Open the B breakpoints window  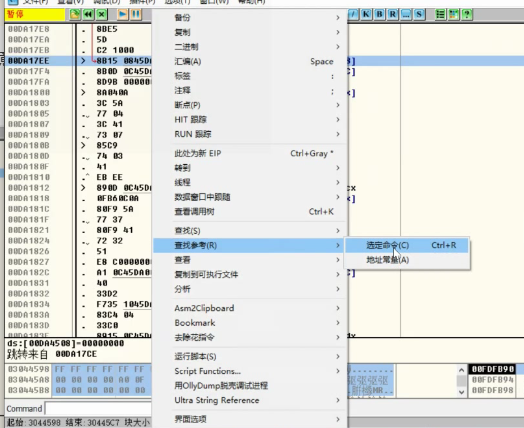379,14
